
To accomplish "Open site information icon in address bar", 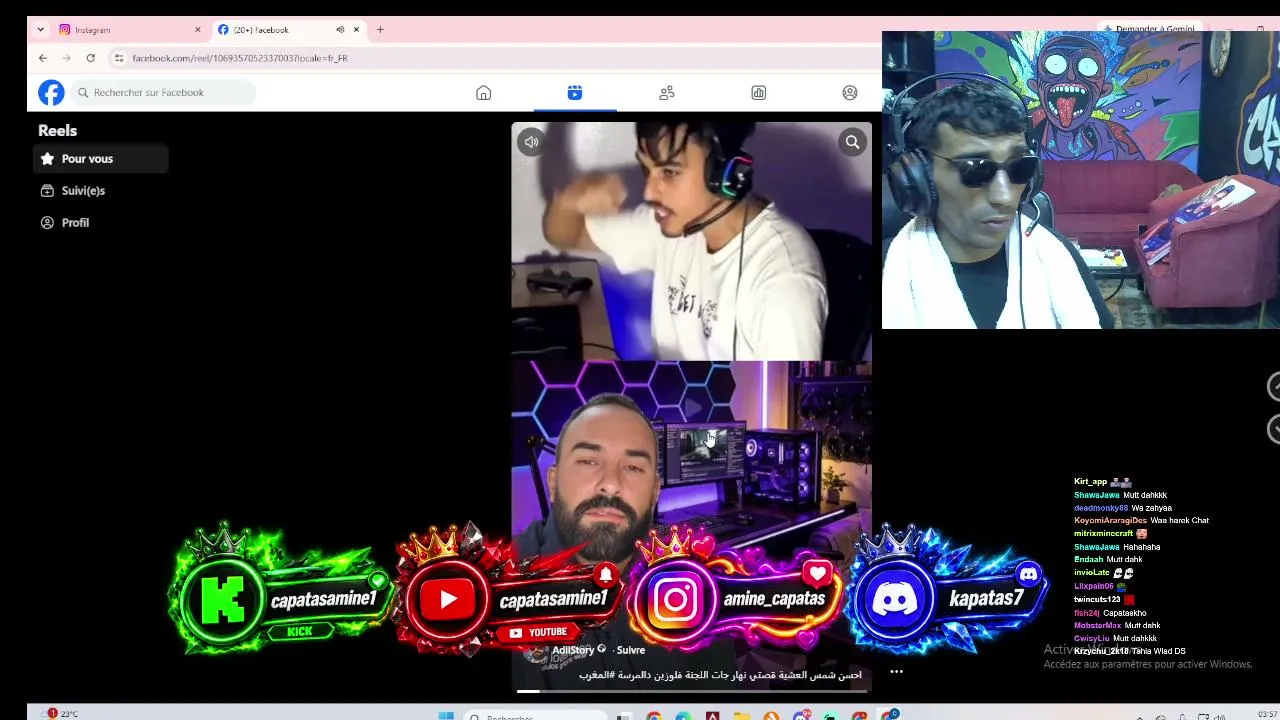I will point(119,58).
